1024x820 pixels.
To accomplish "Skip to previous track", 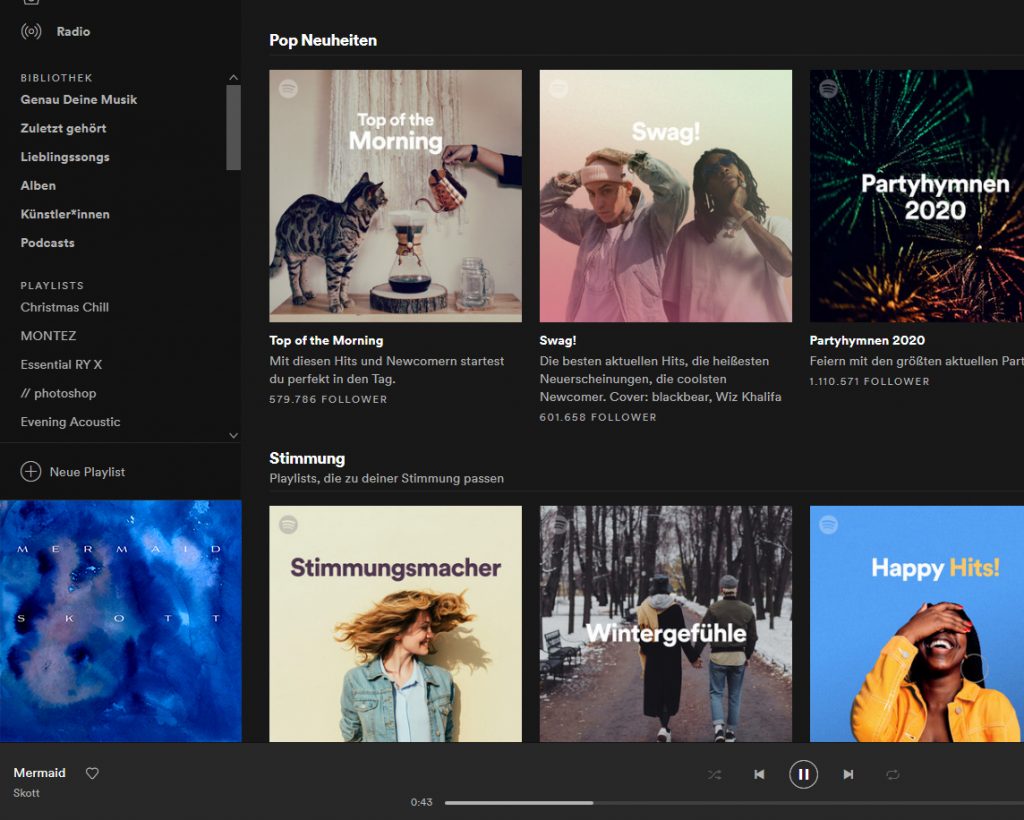I will [x=759, y=774].
